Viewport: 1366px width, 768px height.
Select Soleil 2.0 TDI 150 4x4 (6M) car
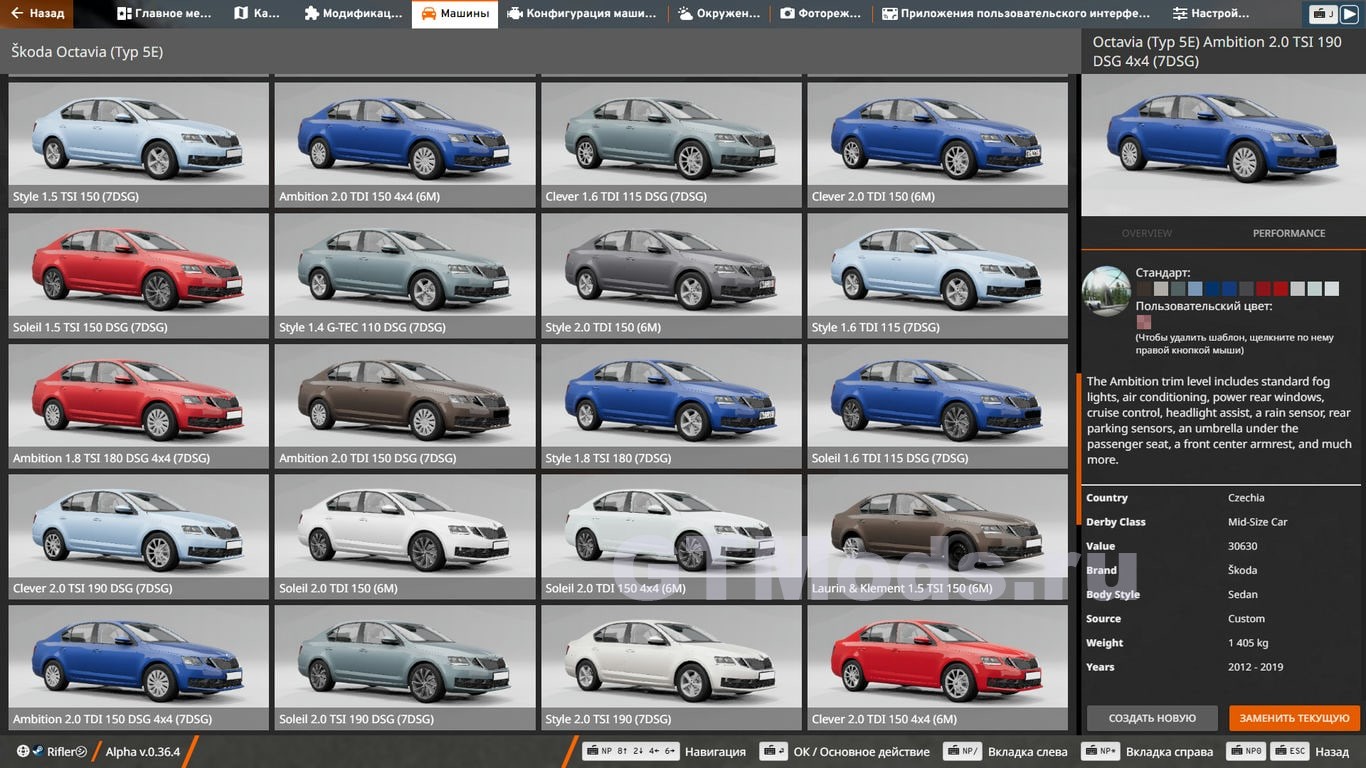pos(671,537)
